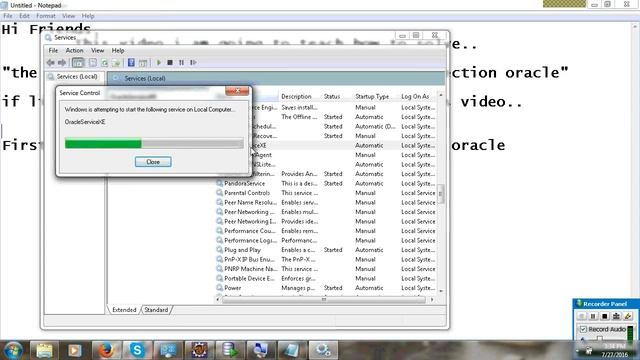Click the pause button in Recorder Panel
Screen dimensions: 640x360
click(x=593, y=316)
